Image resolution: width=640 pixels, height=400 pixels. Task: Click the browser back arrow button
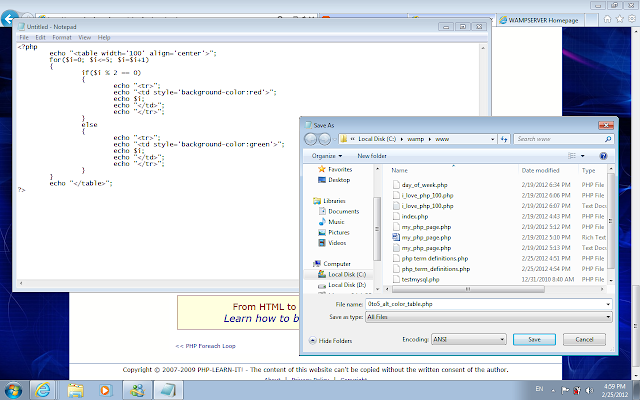click(x=9, y=19)
